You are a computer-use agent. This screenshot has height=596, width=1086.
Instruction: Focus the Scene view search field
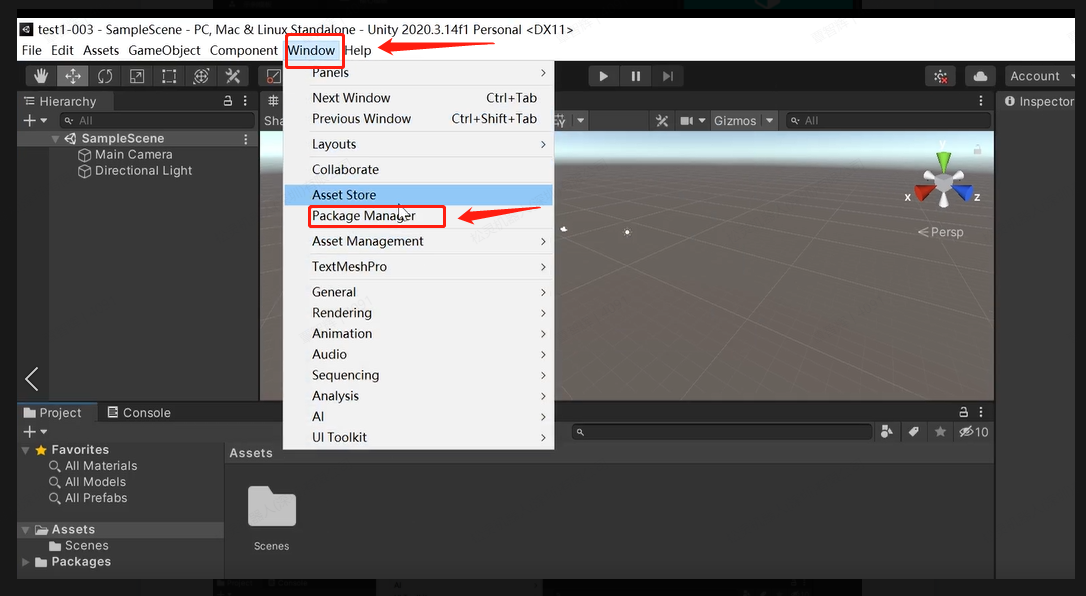[889, 120]
